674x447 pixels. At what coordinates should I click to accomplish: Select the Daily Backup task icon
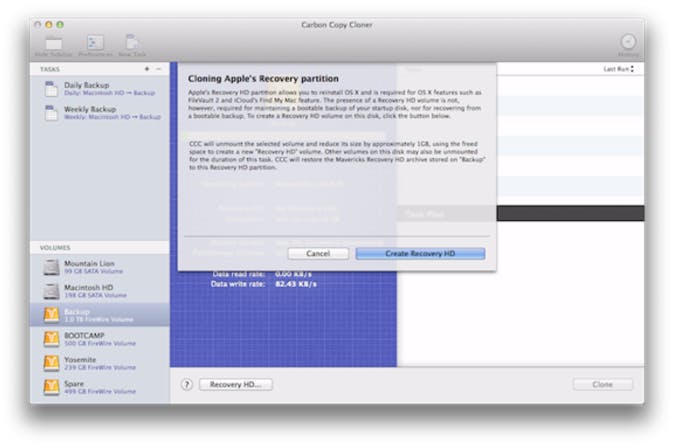[x=51, y=89]
